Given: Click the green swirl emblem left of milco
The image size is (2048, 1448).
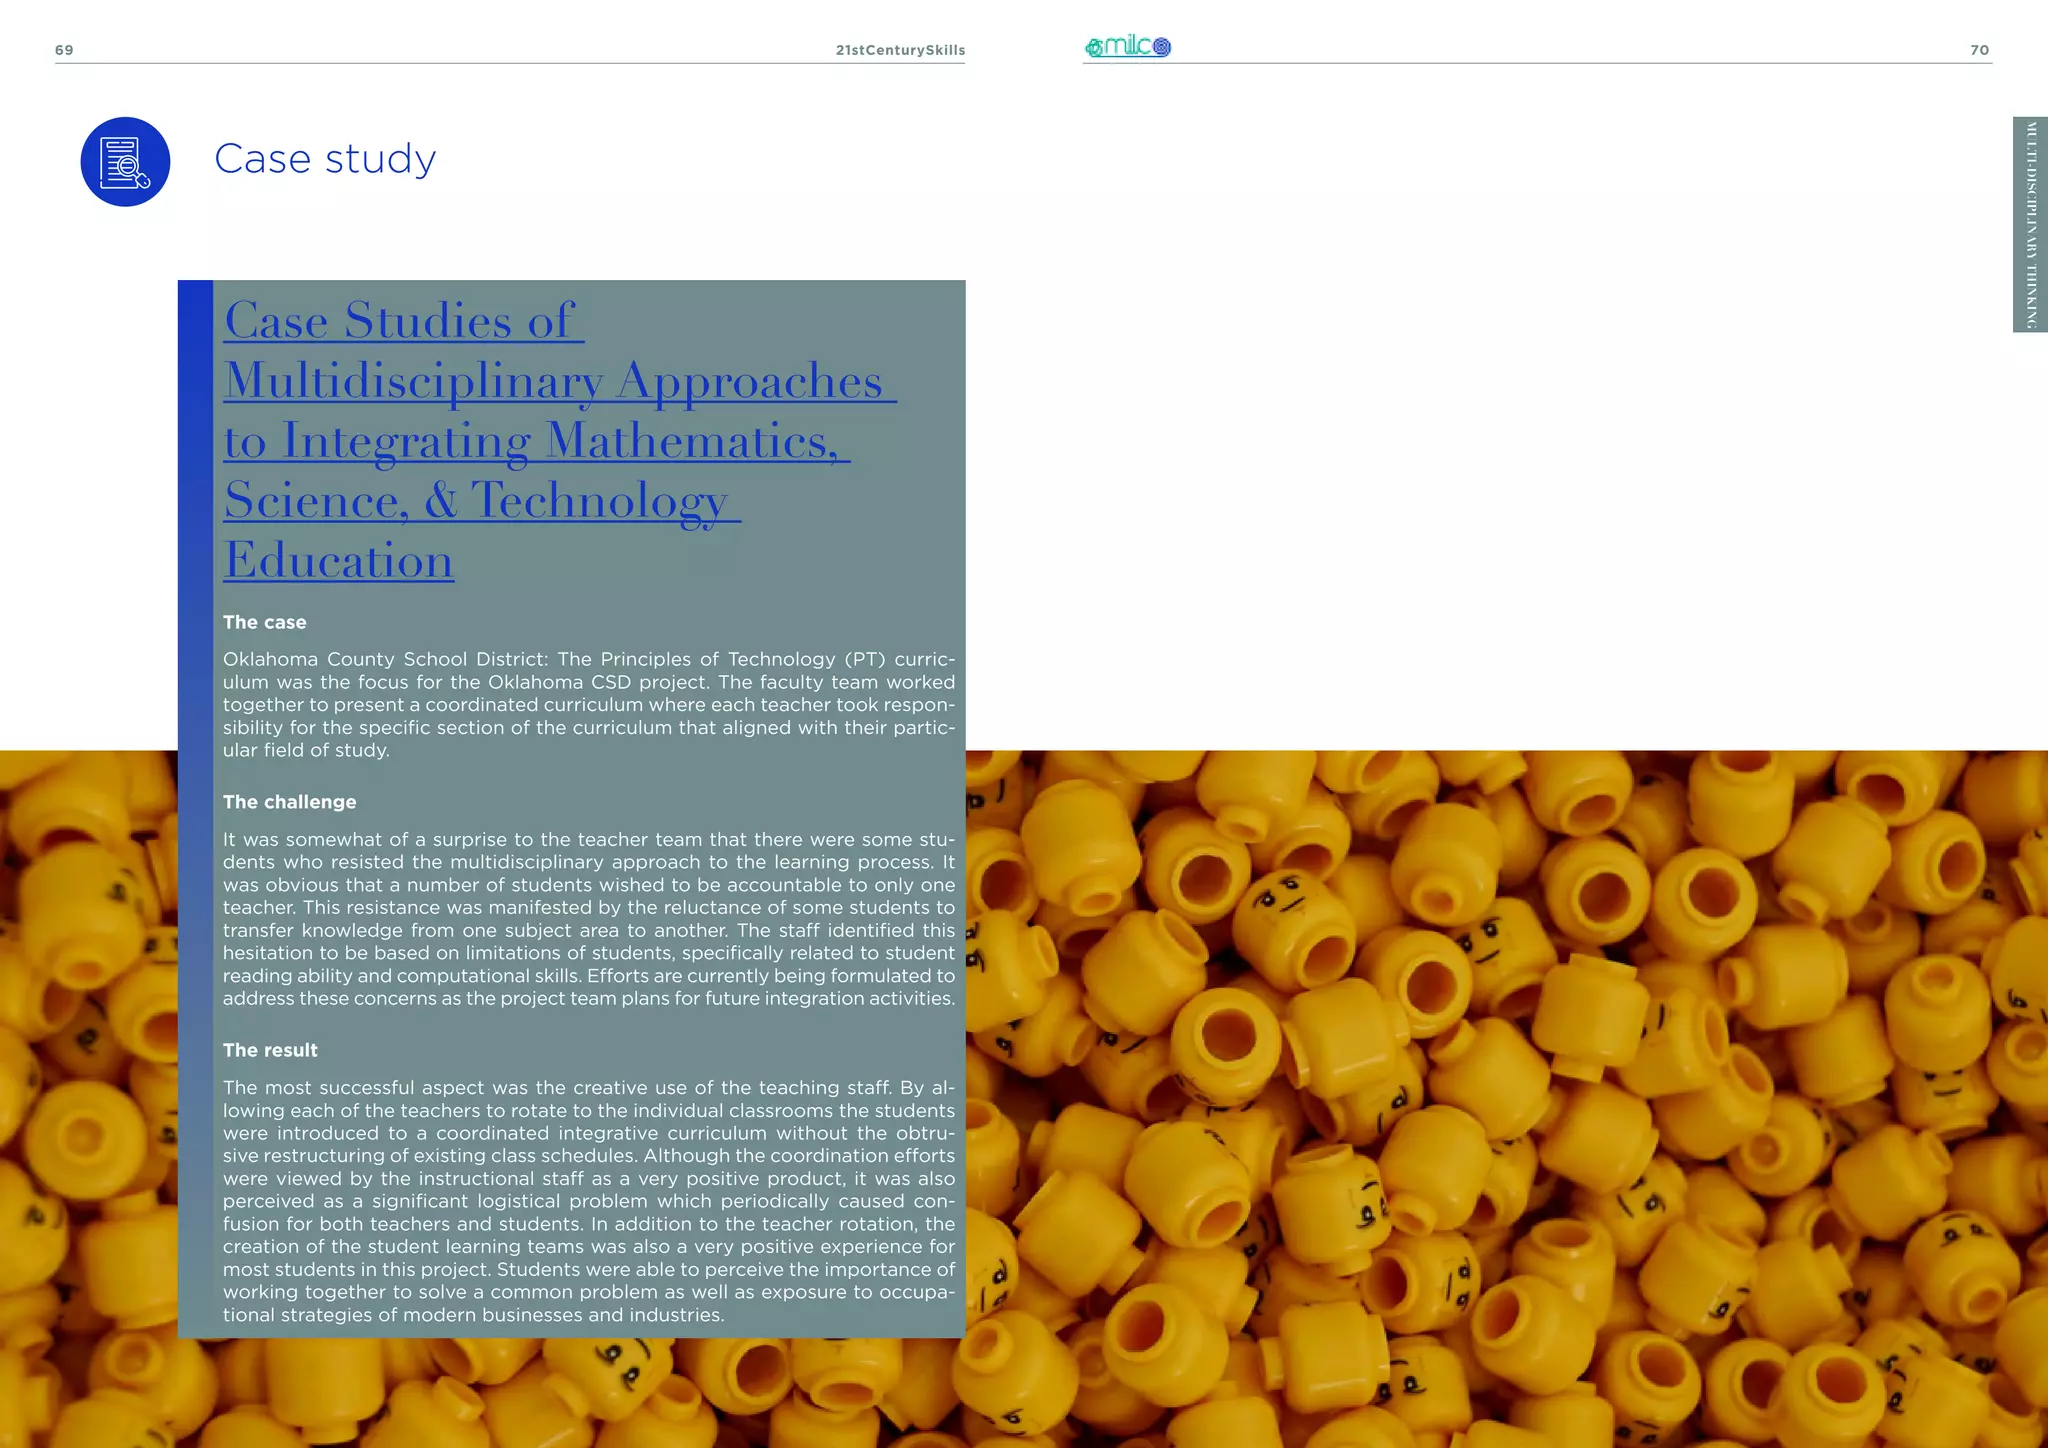Looking at the screenshot, I should click(1094, 48).
